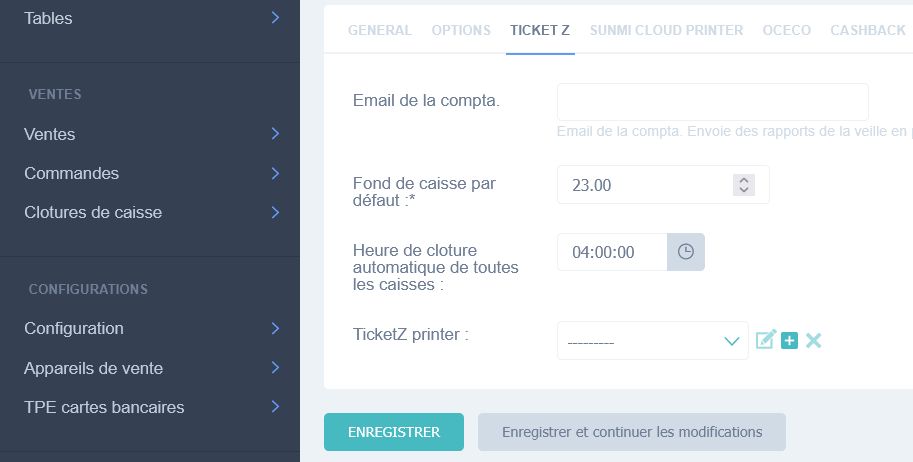Open Clotures de caisse in sidebar
Image resolution: width=913 pixels, height=462 pixels.
[x=150, y=212]
